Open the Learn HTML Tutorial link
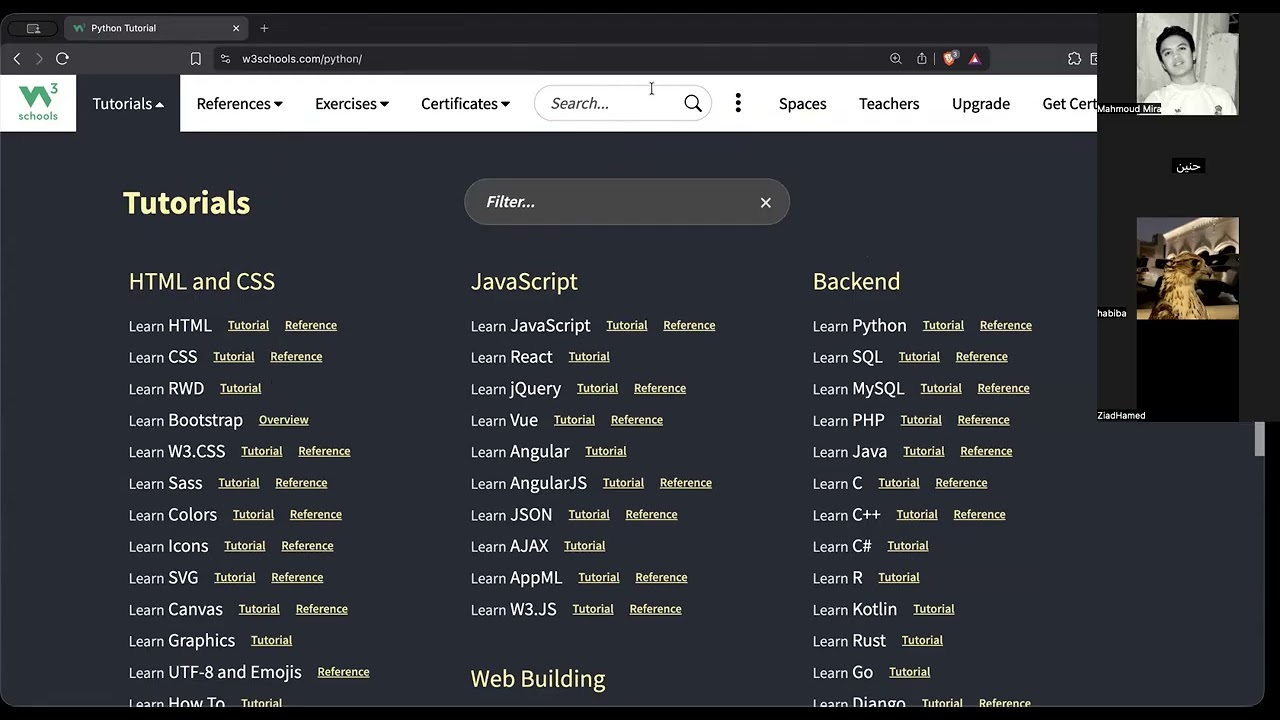Image resolution: width=1280 pixels, height=720 pixels. [x=248, y=325]
